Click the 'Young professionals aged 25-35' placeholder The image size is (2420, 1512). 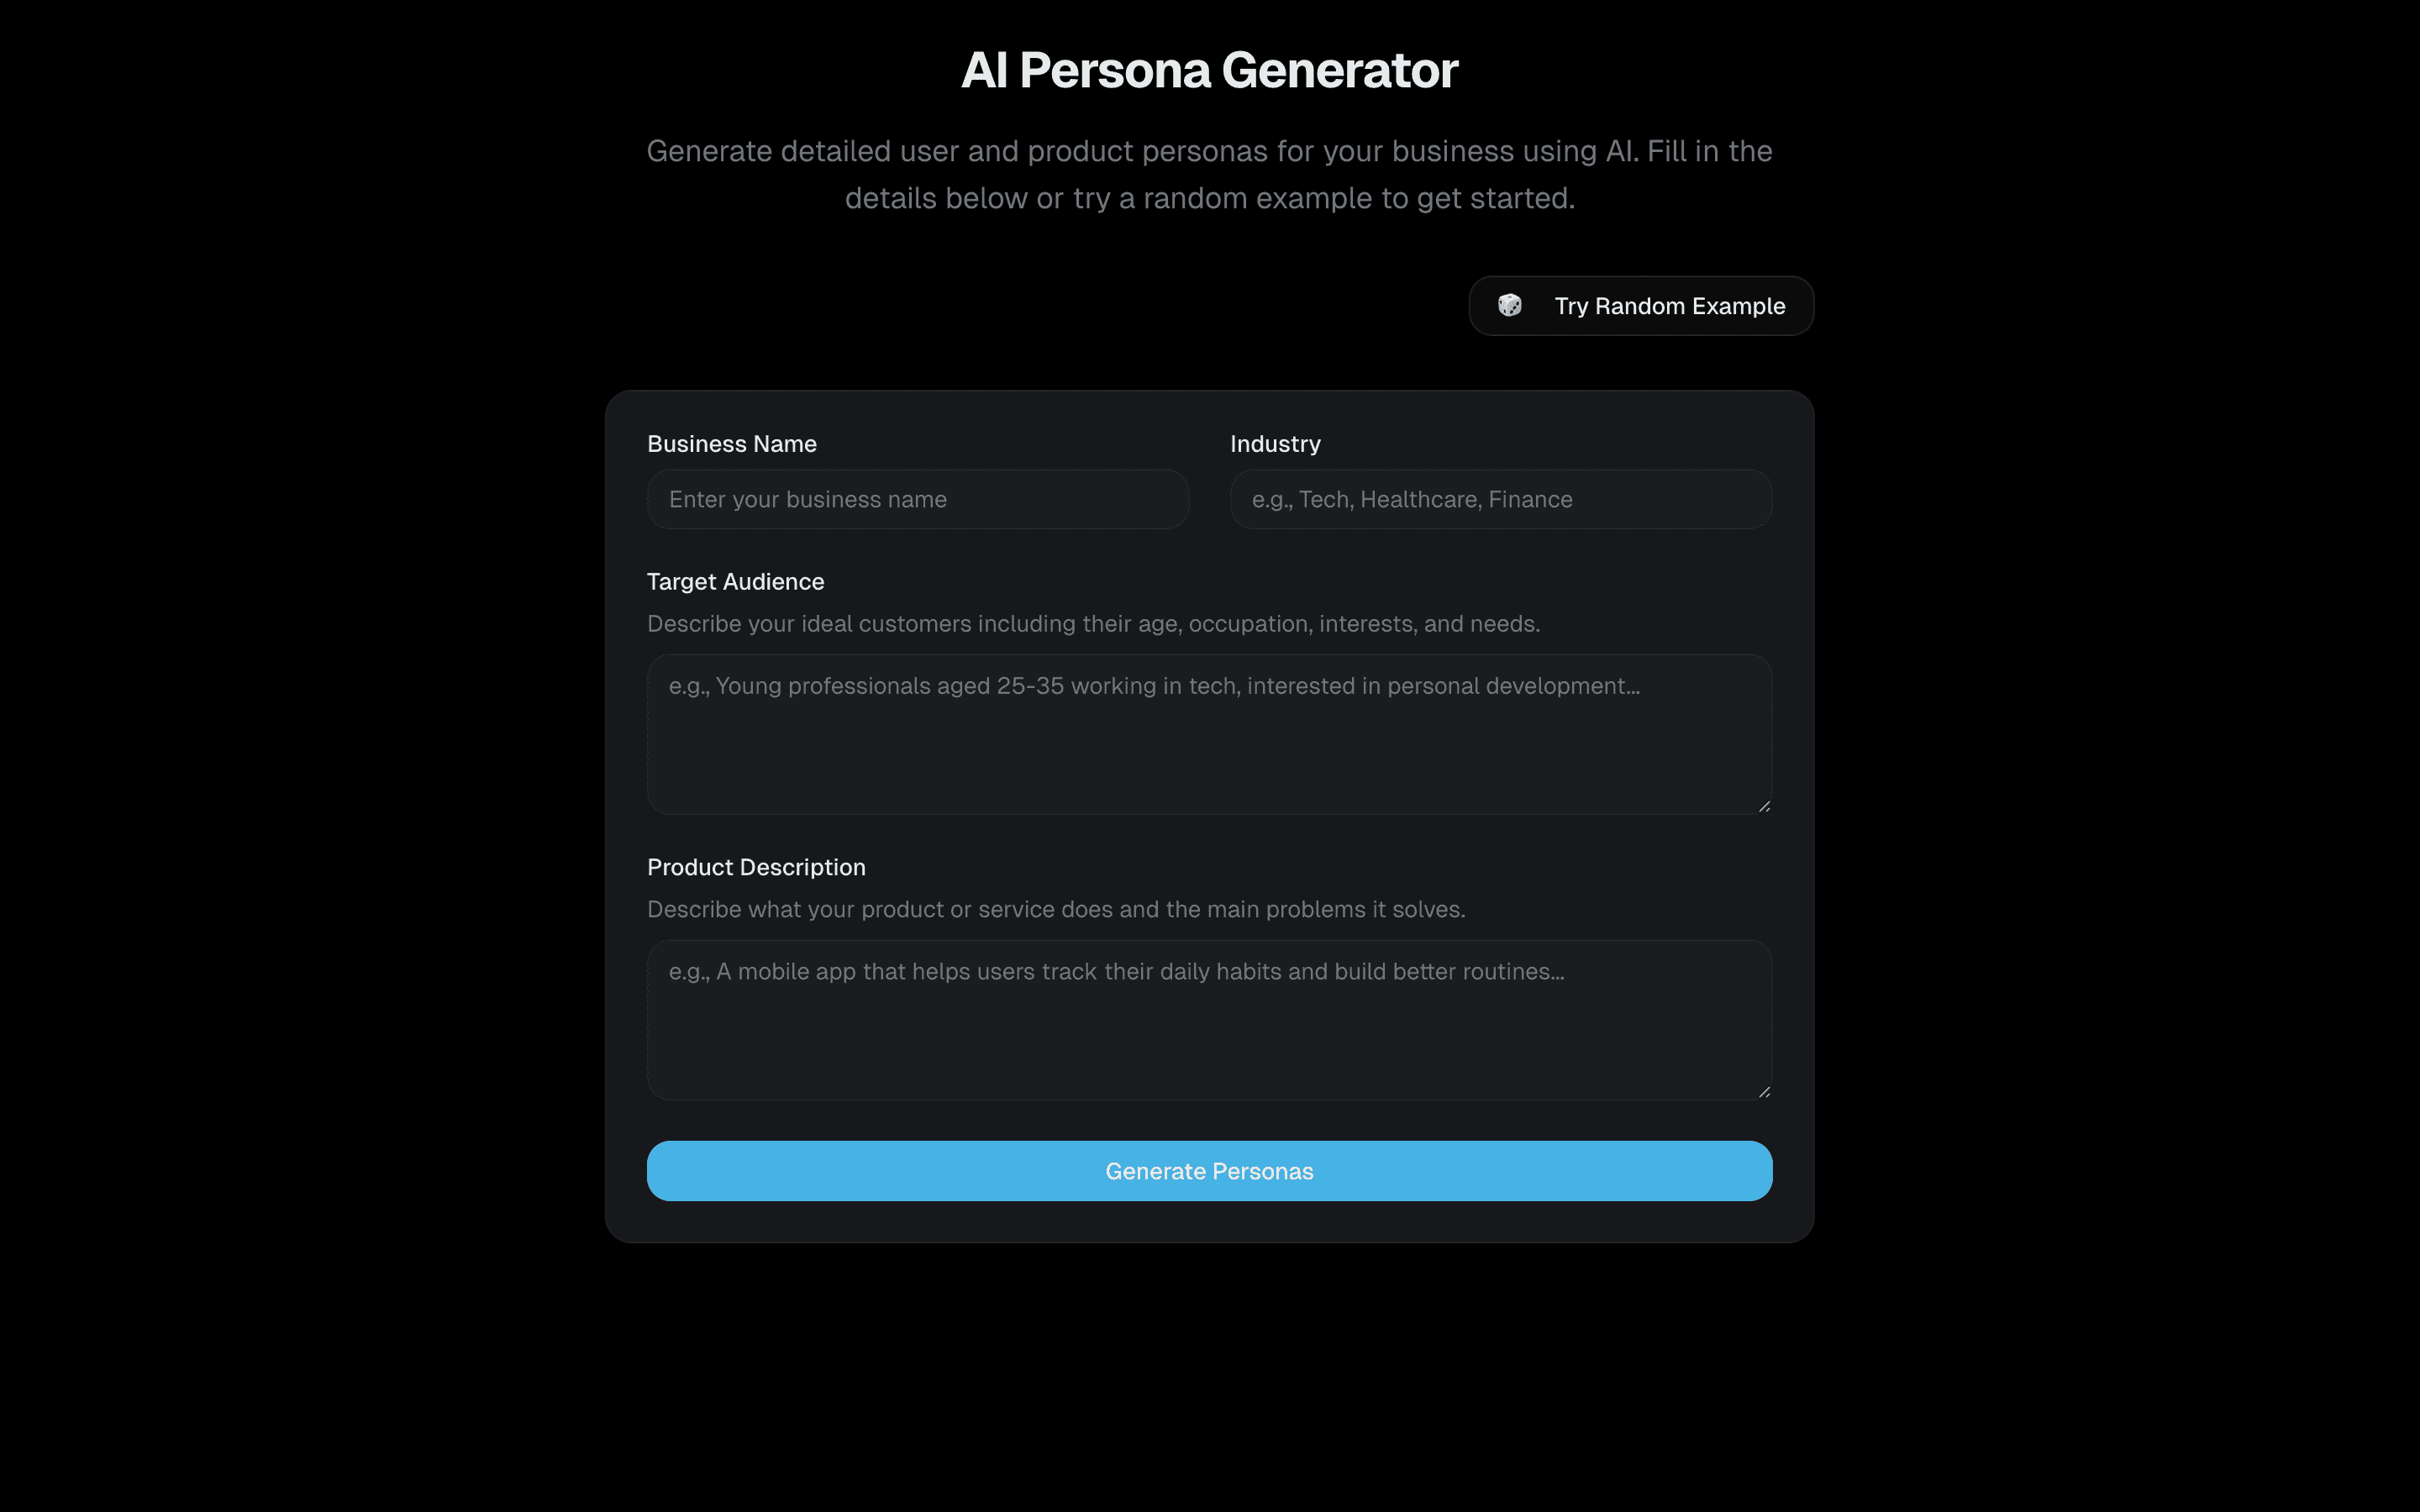tap(1154, 686)
